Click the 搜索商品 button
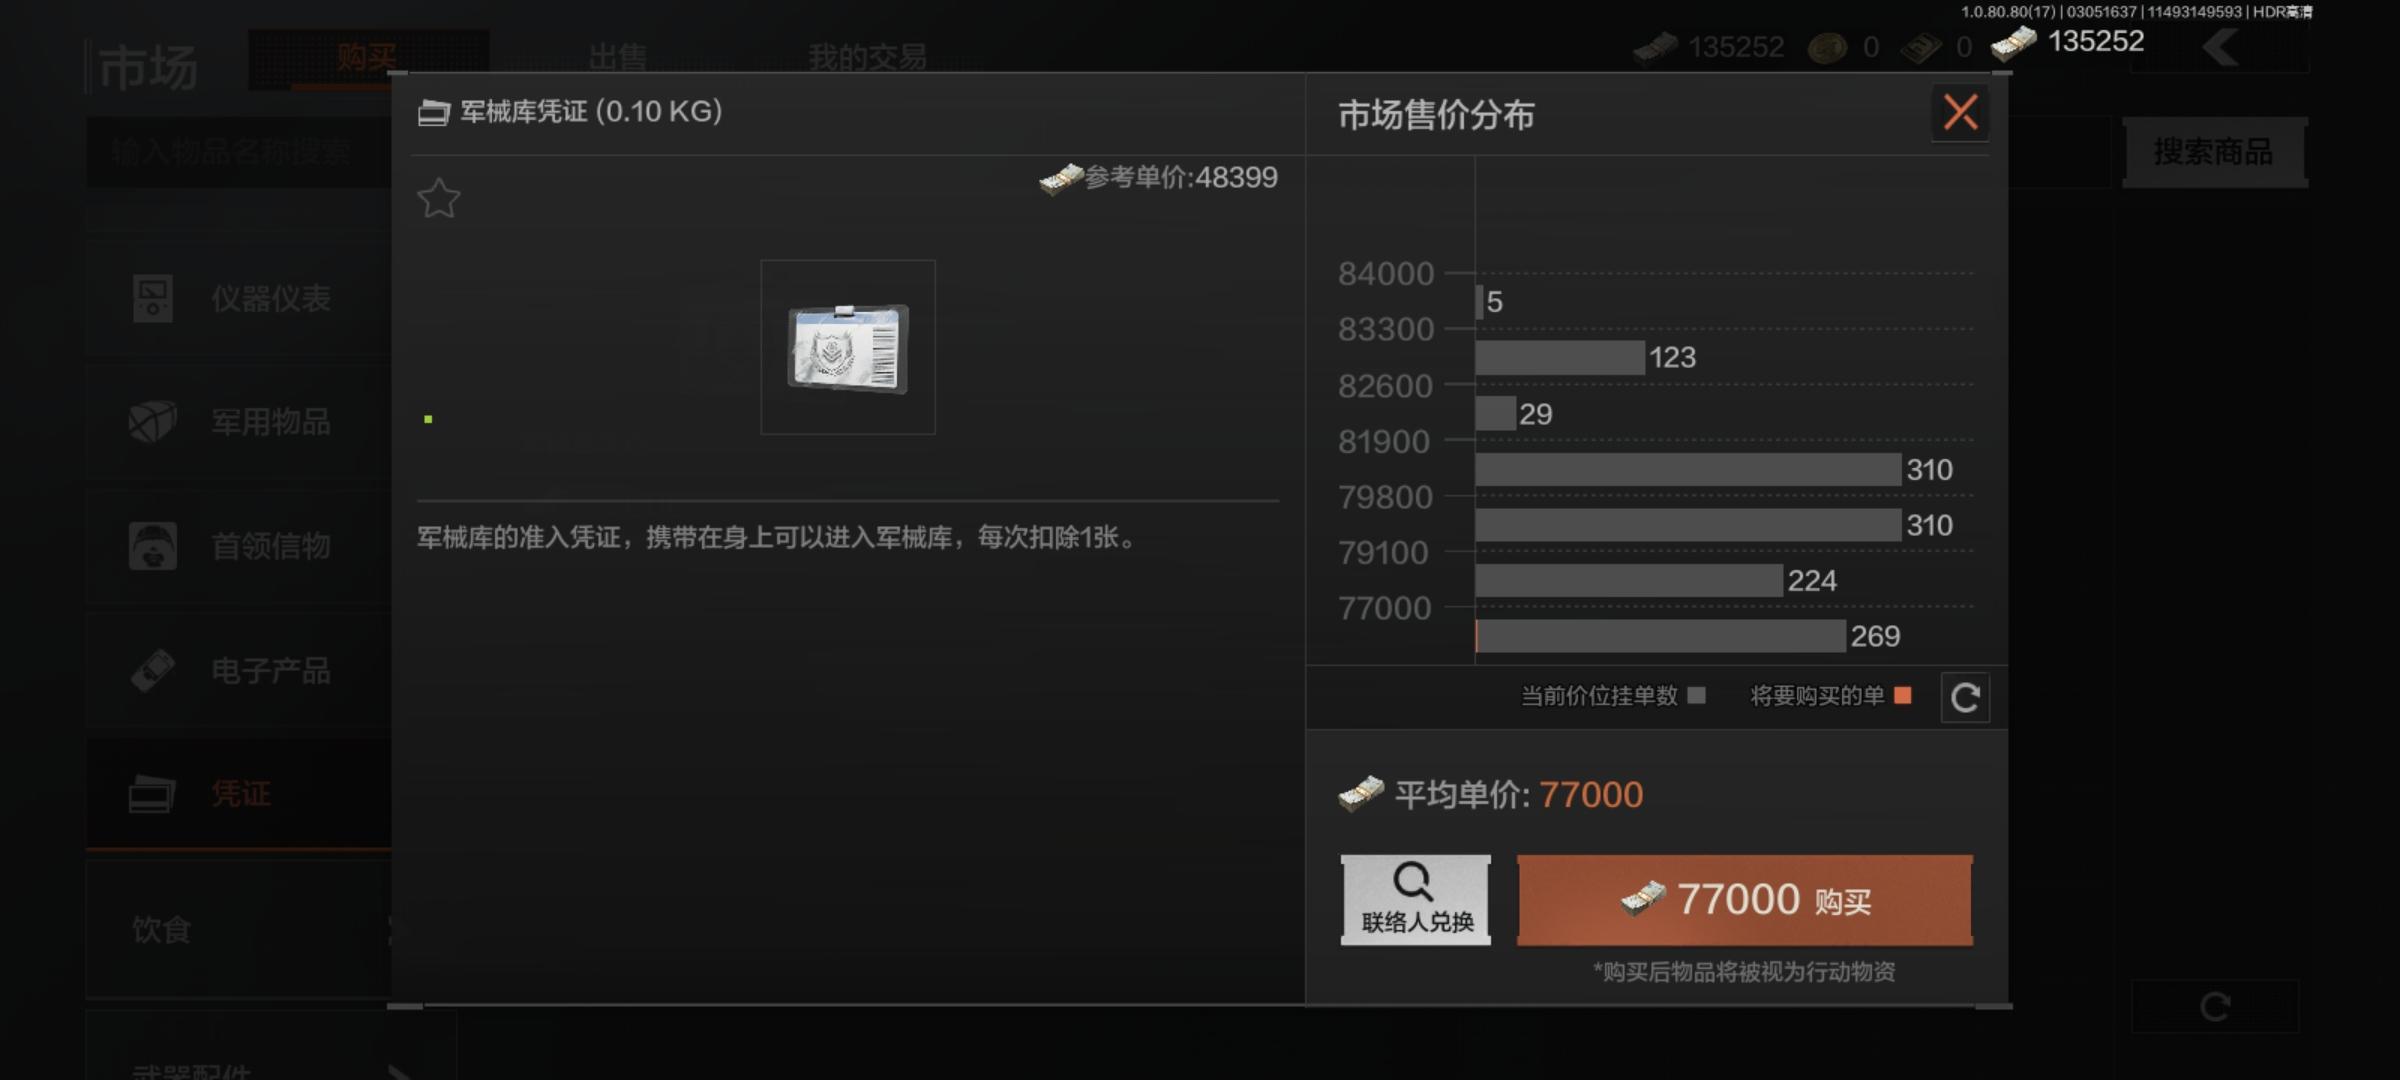 2214,152
